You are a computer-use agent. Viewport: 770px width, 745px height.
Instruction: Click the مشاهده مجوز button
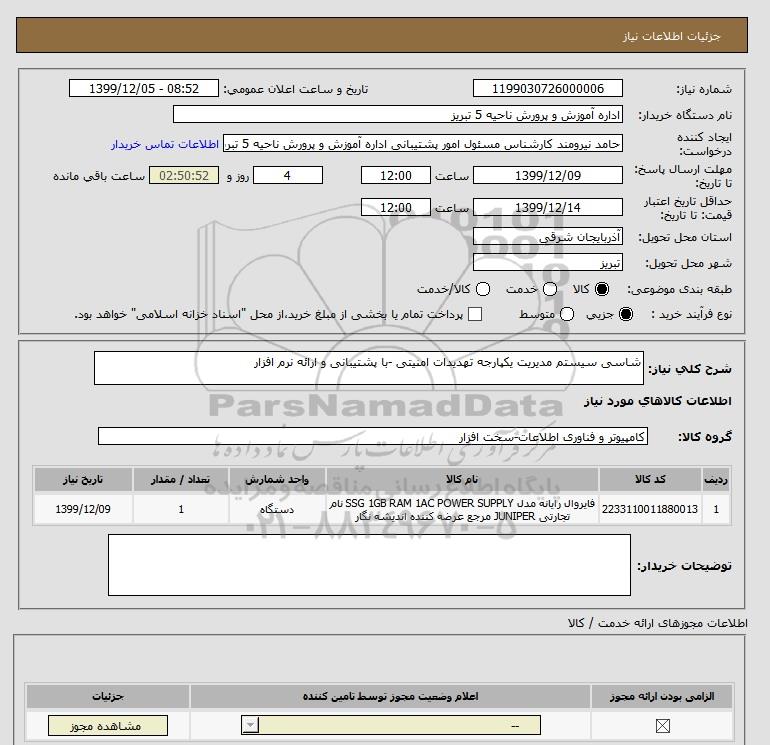click(x=108, y=725)
